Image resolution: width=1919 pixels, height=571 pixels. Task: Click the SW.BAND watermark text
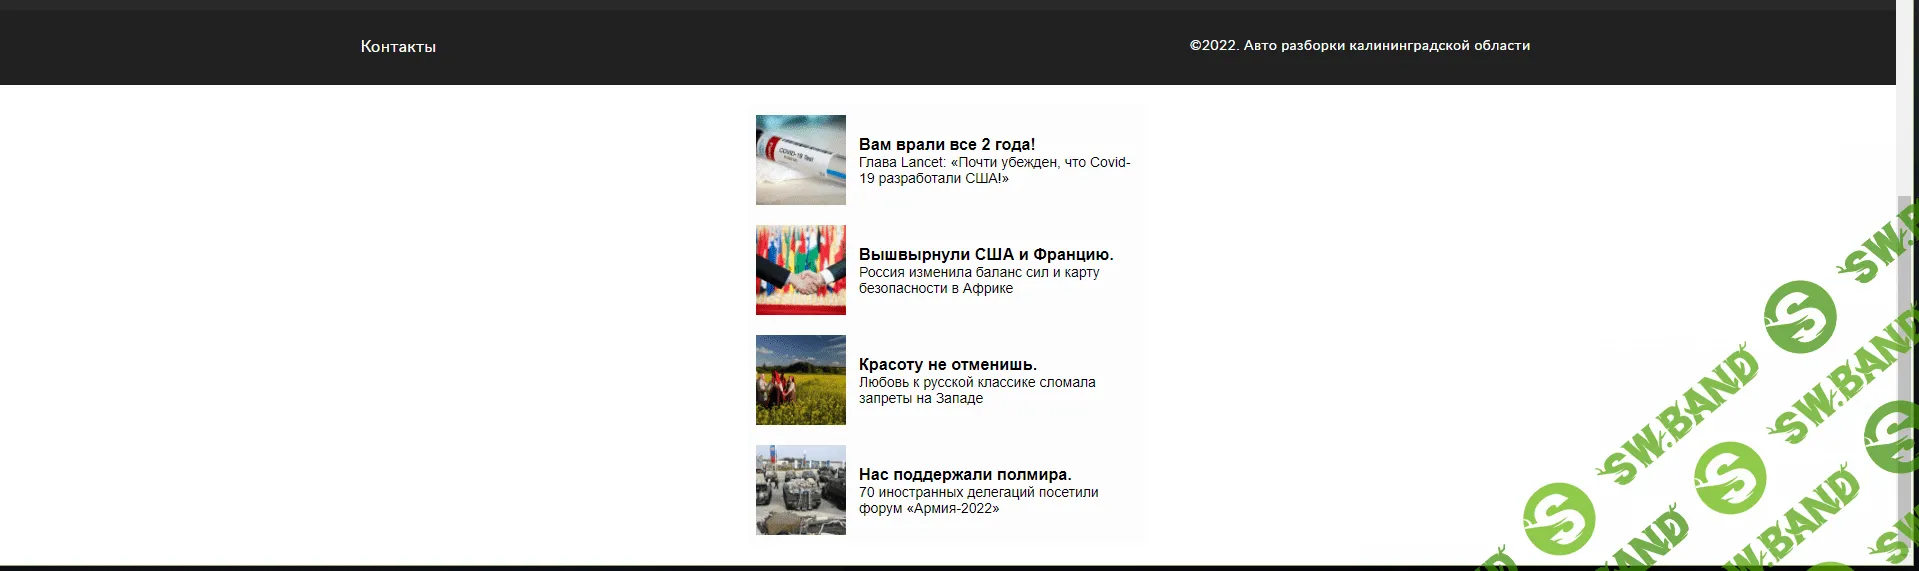[1680, 412]
